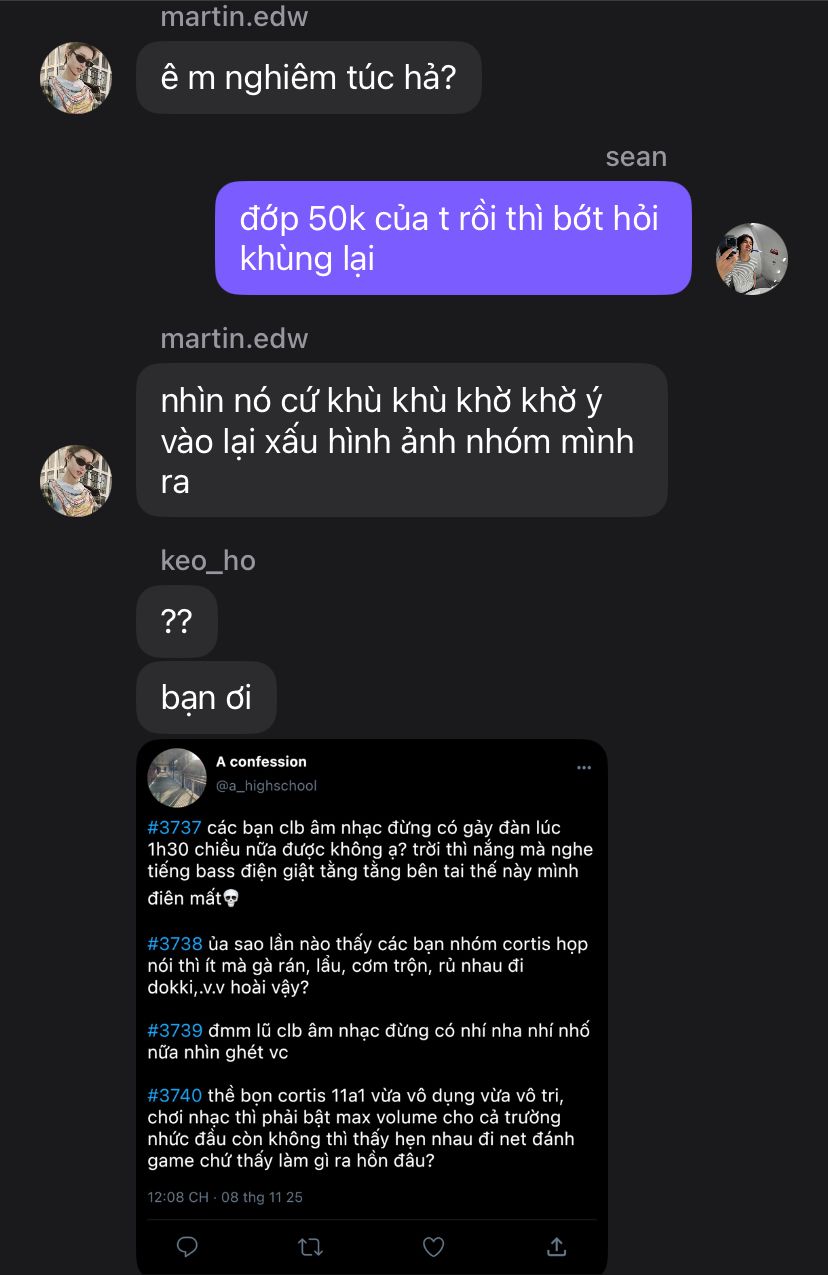Click the #3737 hashtag link
The width and height of the screenshot is (828, 1275).
[174, 828]
